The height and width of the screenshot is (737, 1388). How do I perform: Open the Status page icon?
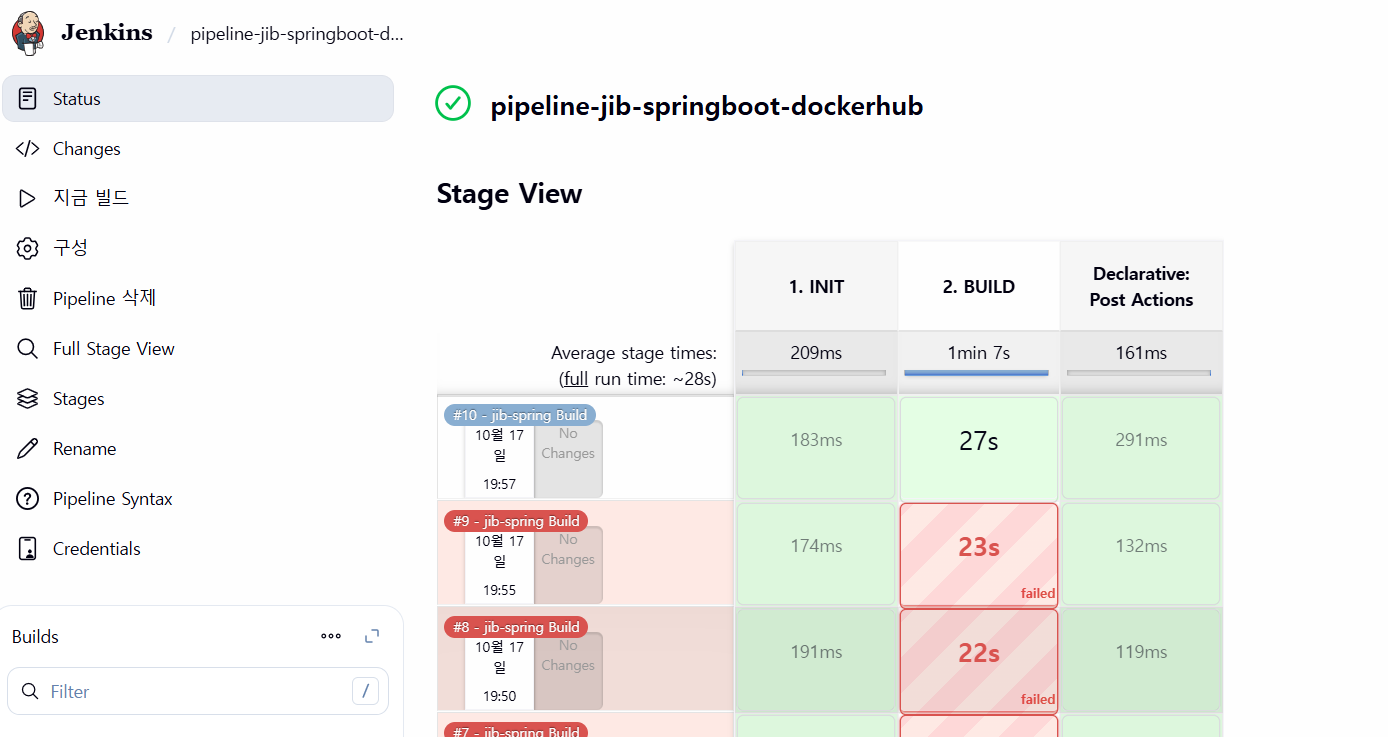(x=28, y=99)
